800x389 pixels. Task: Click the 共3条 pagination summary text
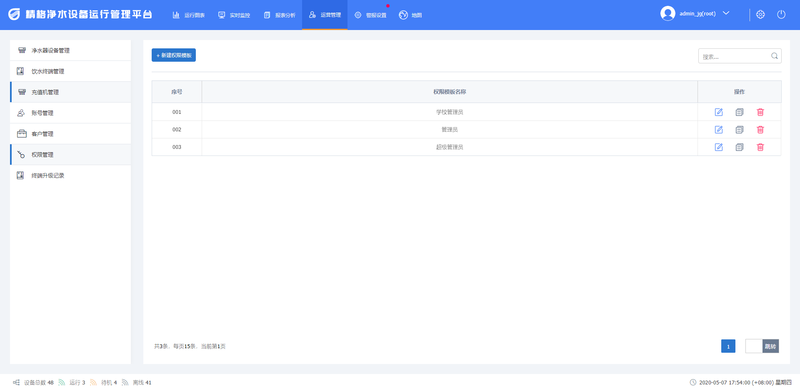pyautogui.click(x=190, y=346)
